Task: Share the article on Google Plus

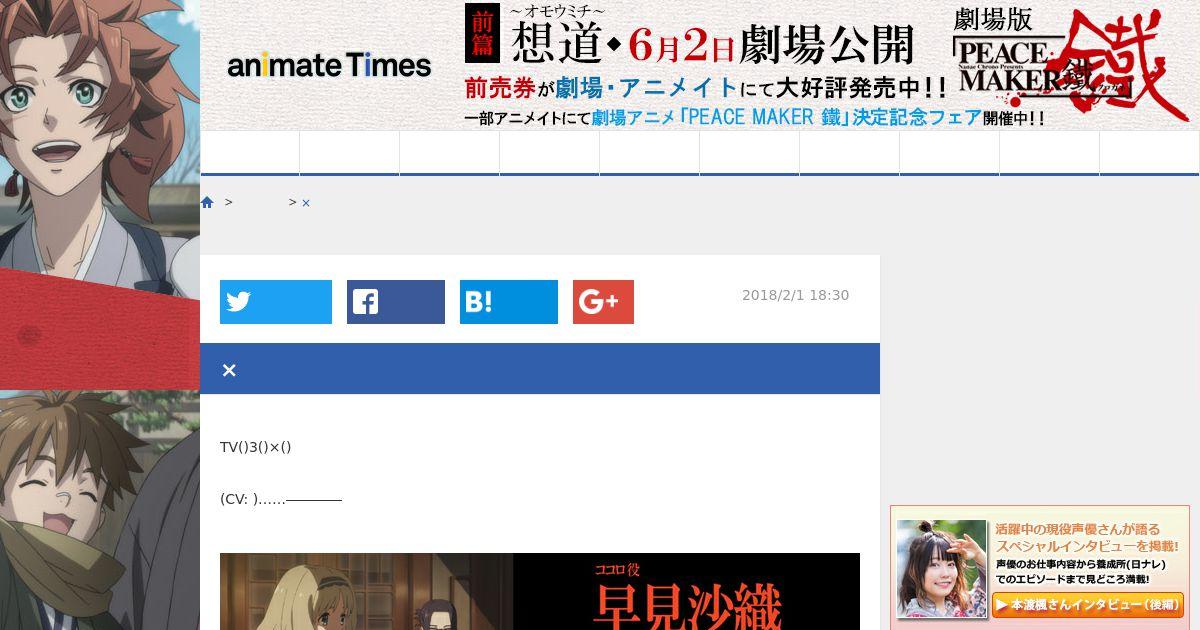Action: (603, 302)
